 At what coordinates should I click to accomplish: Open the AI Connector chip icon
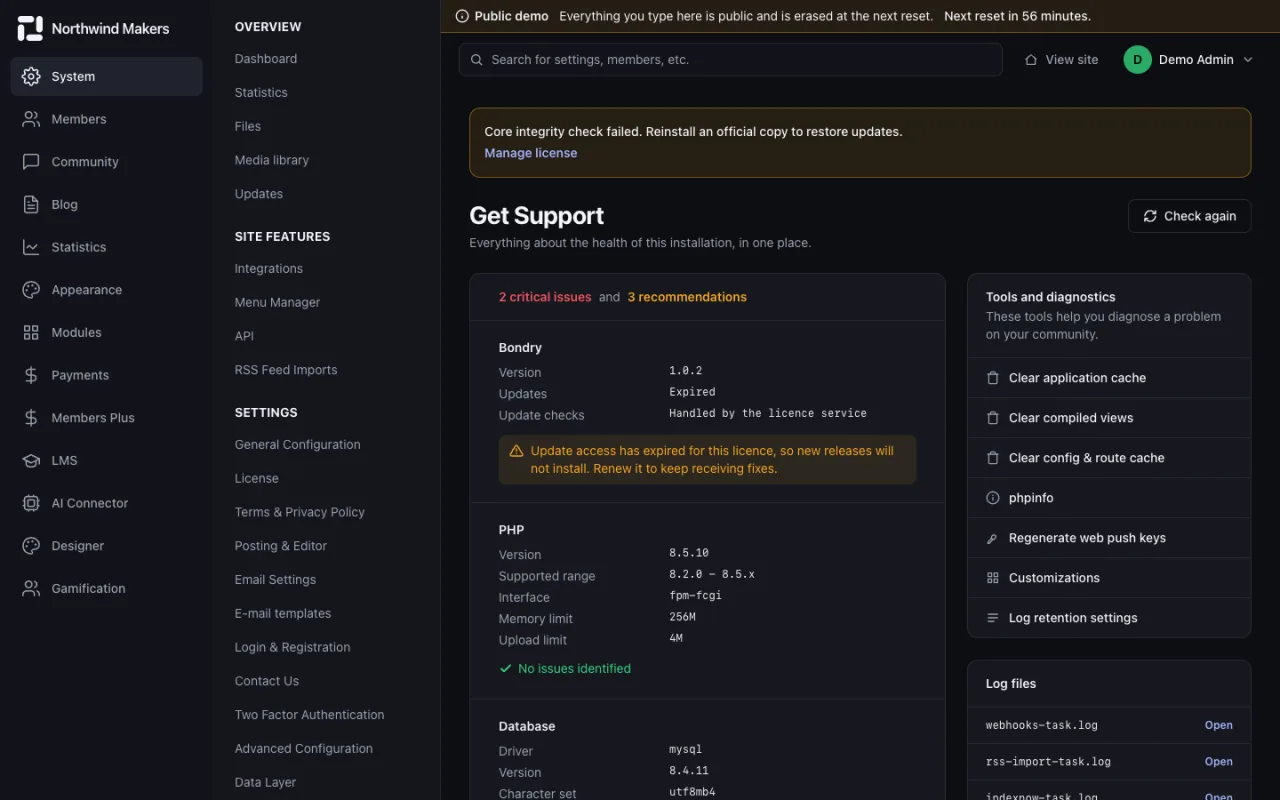coord(31,503)
